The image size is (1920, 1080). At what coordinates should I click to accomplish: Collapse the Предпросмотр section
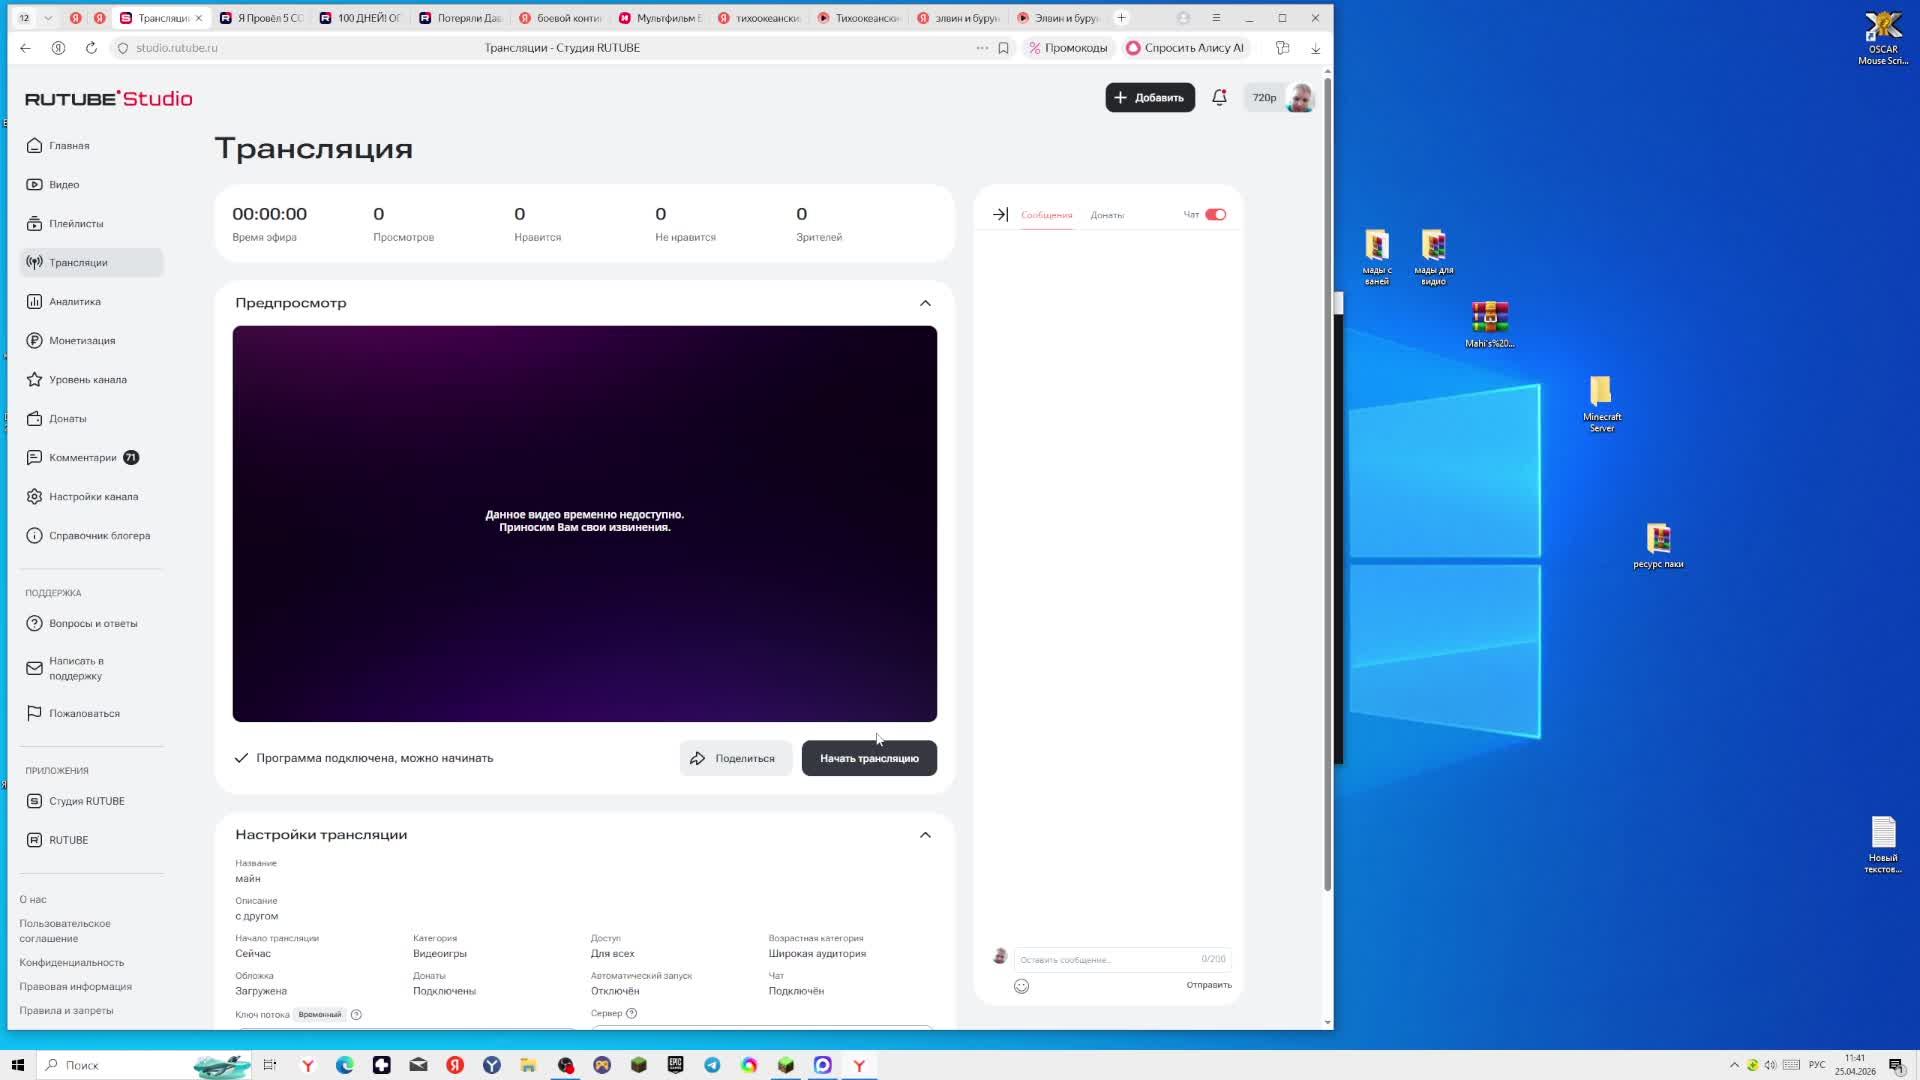[x=925, y=303]
